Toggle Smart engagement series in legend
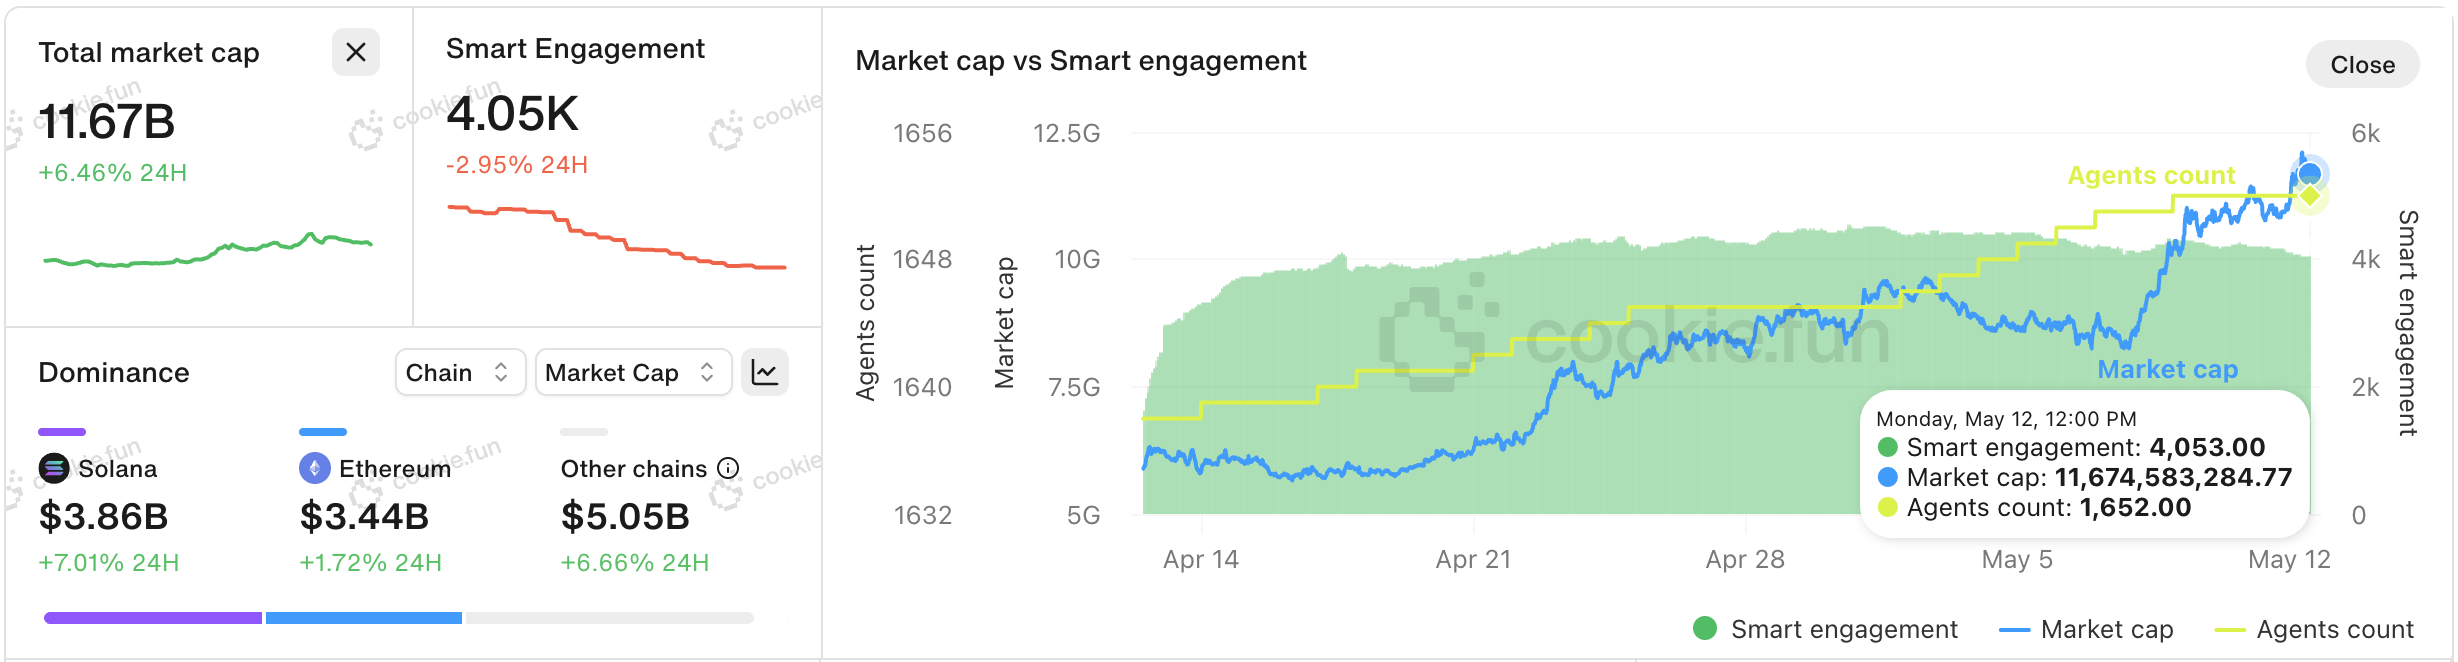This screenshot has width=2458, height=662. pos(1825,629)
